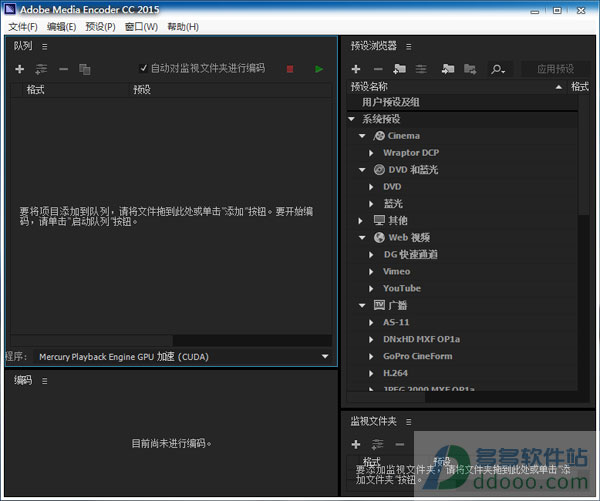Expand DNxHD MXF OP1a presets
The image size is (600, 501).
pos(371,339)
